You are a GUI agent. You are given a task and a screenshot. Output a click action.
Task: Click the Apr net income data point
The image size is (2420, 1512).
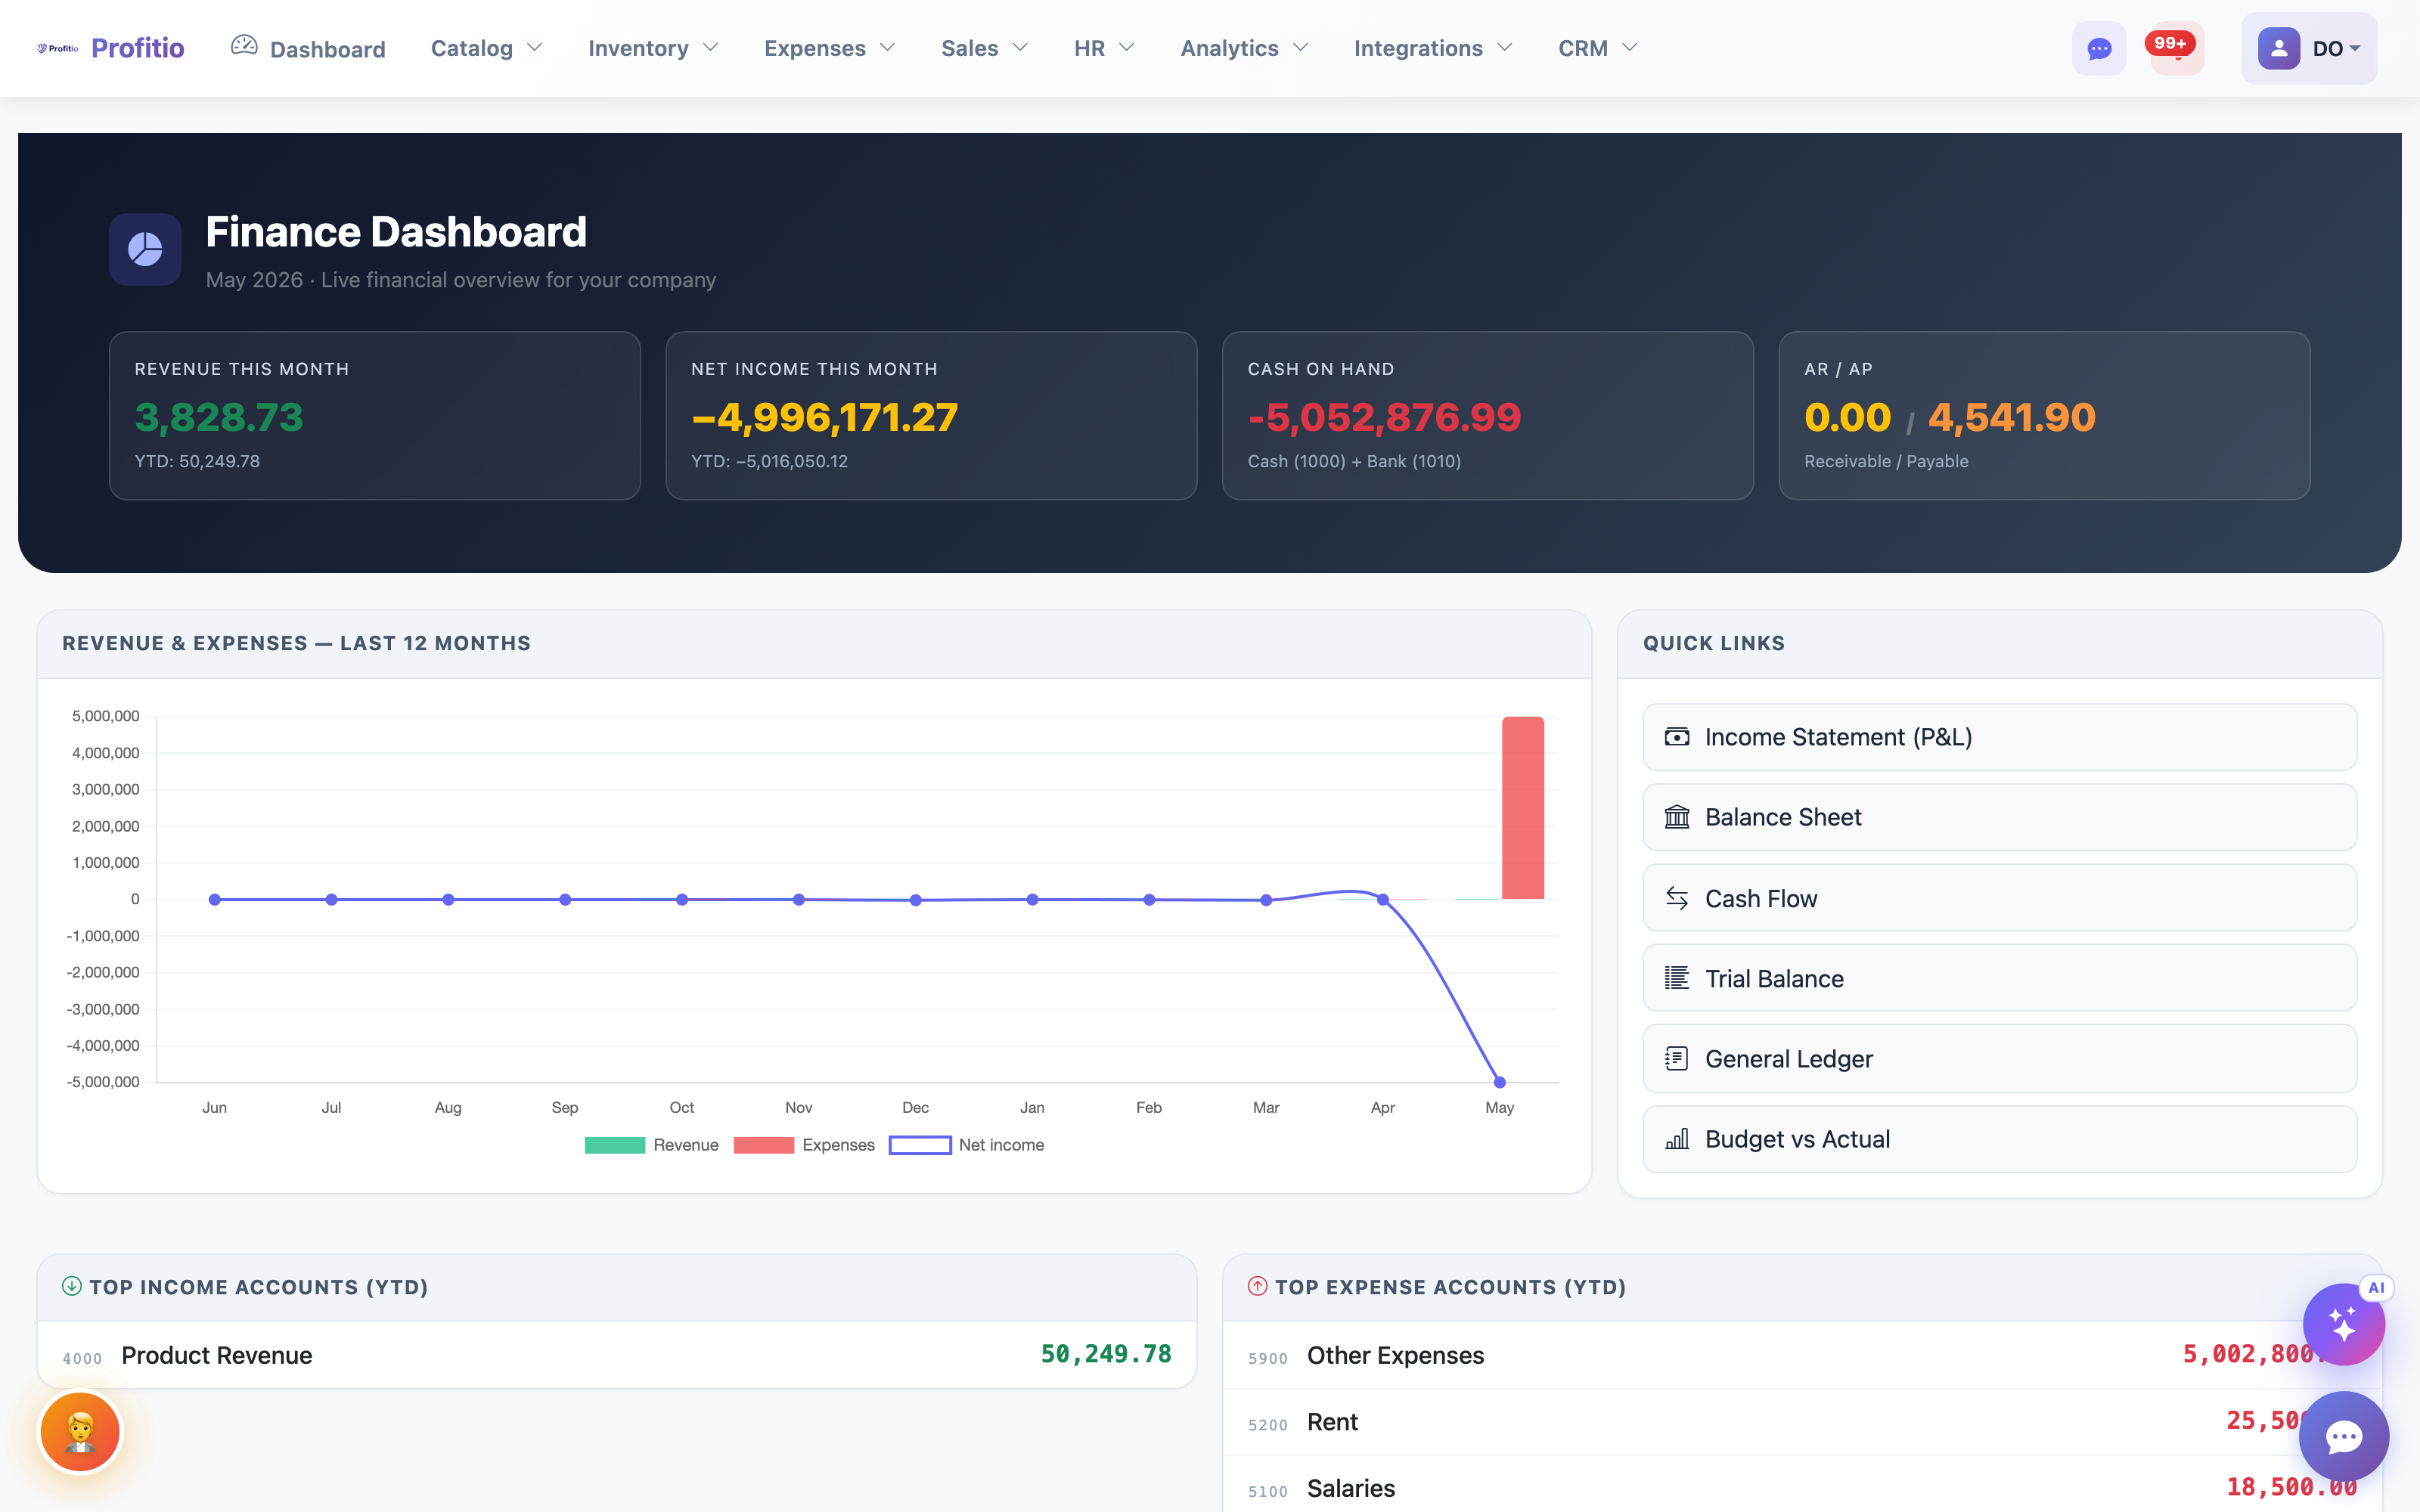point(1382,900)
